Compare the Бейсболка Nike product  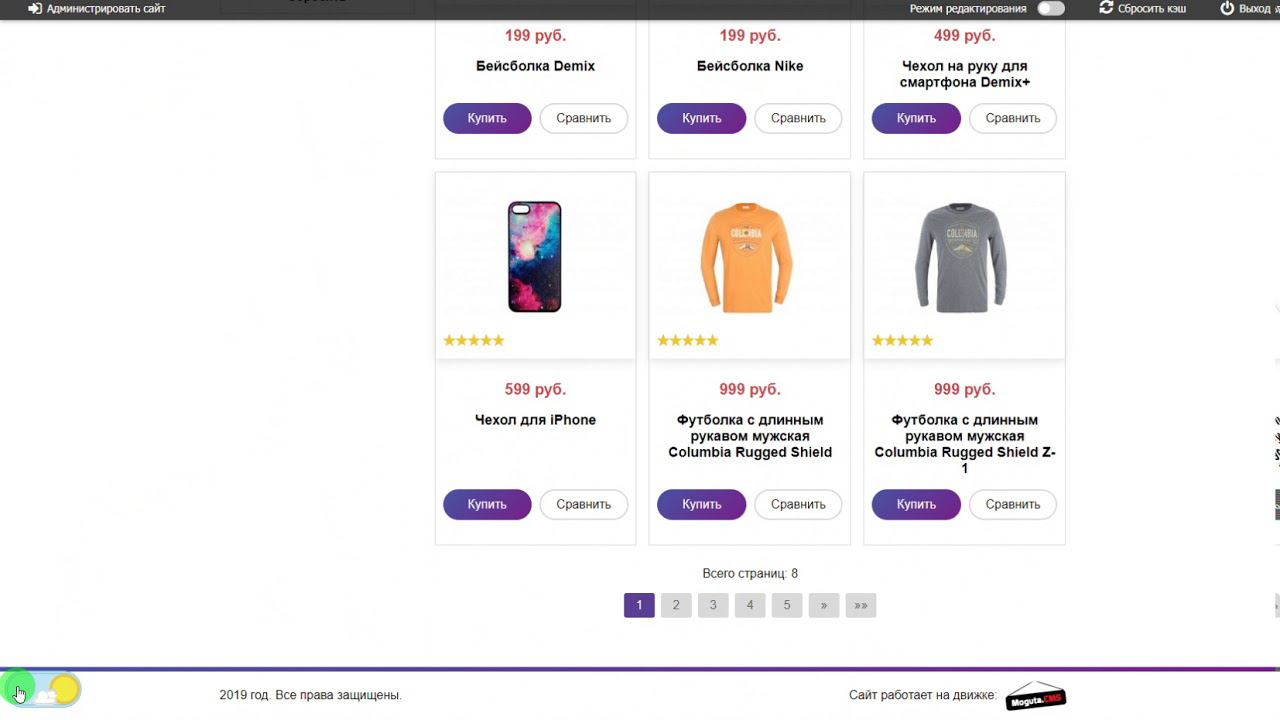click(798, 118)
